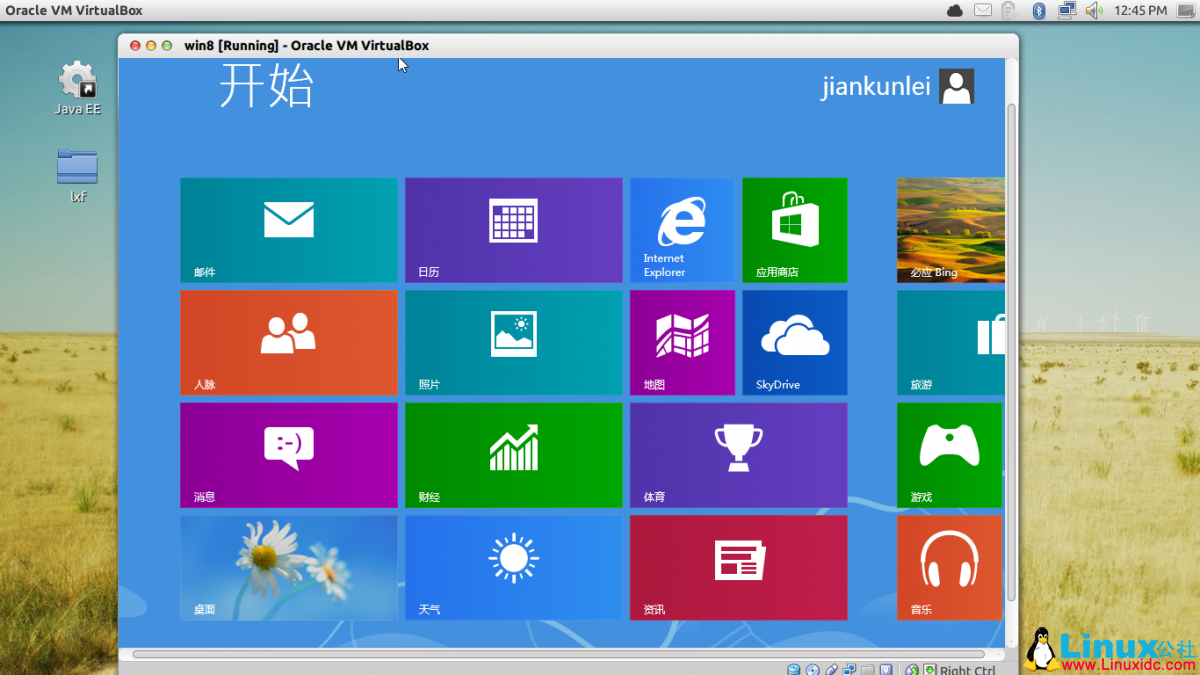This screenshot has width=1200, height=675.
Task: Launch Internet Explorer from its tile
Action: click(x=682, y=230)
